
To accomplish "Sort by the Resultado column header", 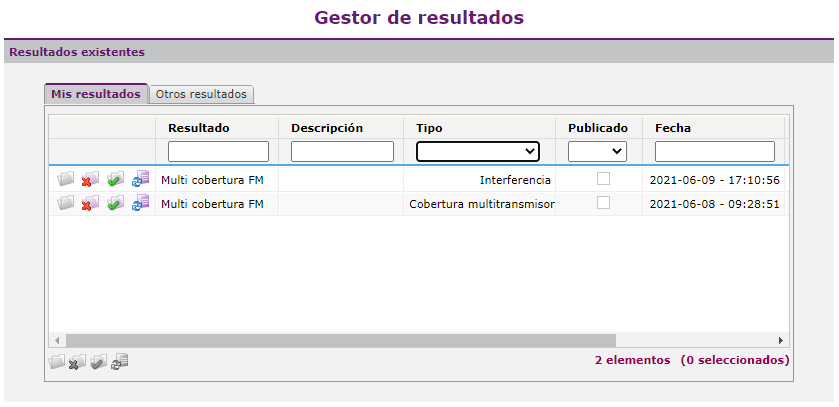I will click(x=199, y=128).
